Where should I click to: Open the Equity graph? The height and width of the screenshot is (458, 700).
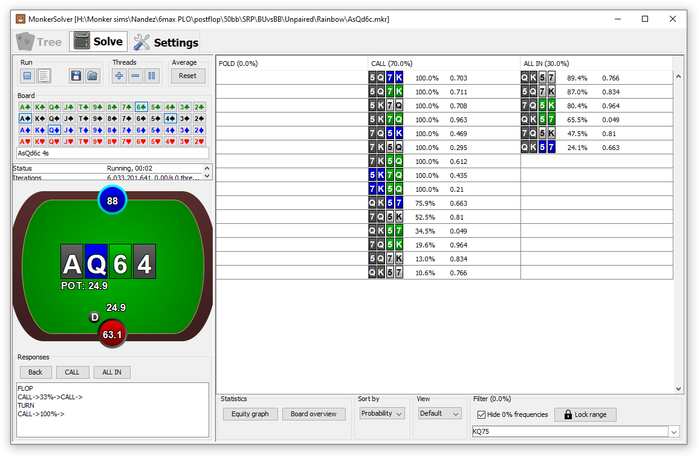[x=250, y=414]
